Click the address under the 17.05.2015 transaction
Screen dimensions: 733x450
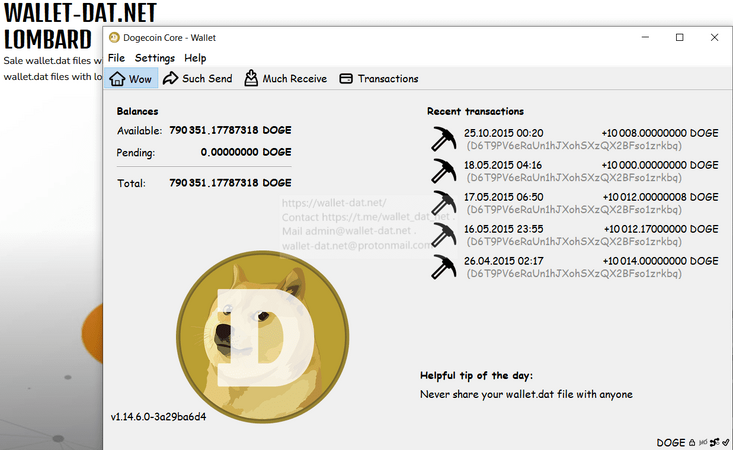point(574,209)
